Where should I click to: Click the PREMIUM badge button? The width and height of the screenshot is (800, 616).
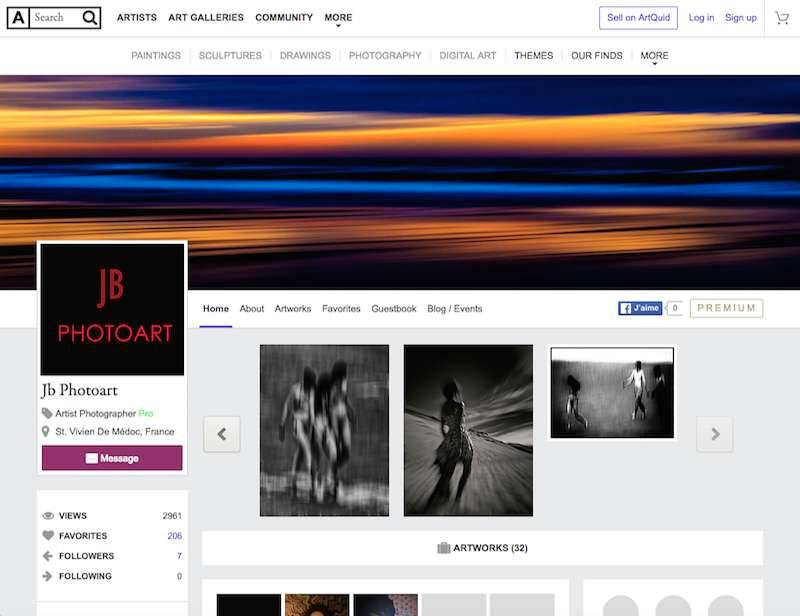tap(726, 308)
